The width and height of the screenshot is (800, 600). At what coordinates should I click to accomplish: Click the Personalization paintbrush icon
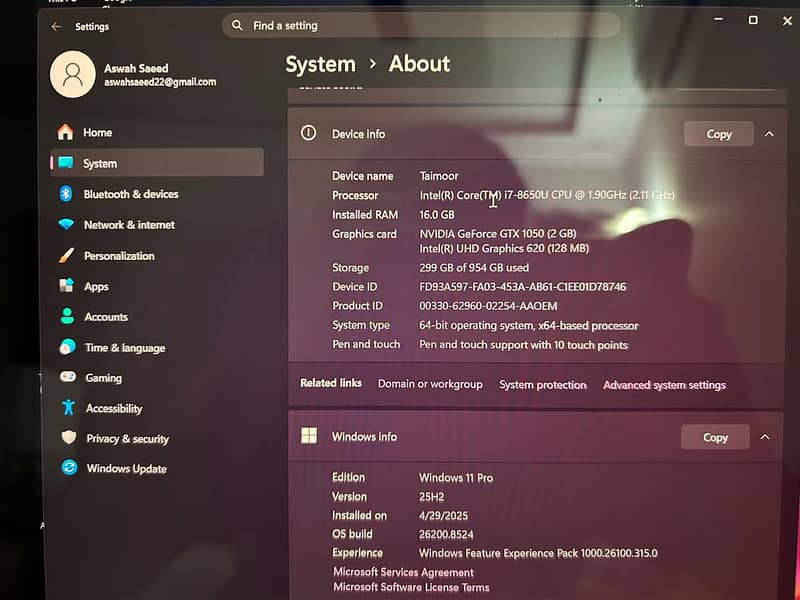pyautogui.click(x=66, y=255)
